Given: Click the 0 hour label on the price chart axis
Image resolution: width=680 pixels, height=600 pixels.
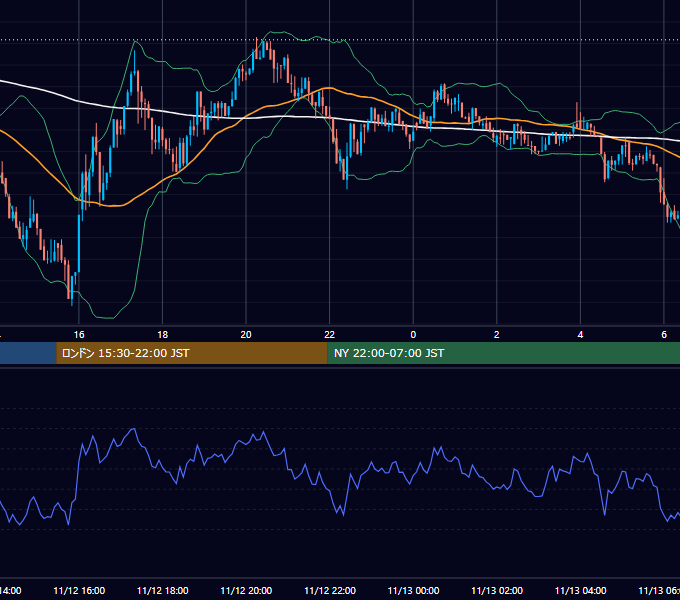Looking at the screenshot, I should click(x=413, y=335).
